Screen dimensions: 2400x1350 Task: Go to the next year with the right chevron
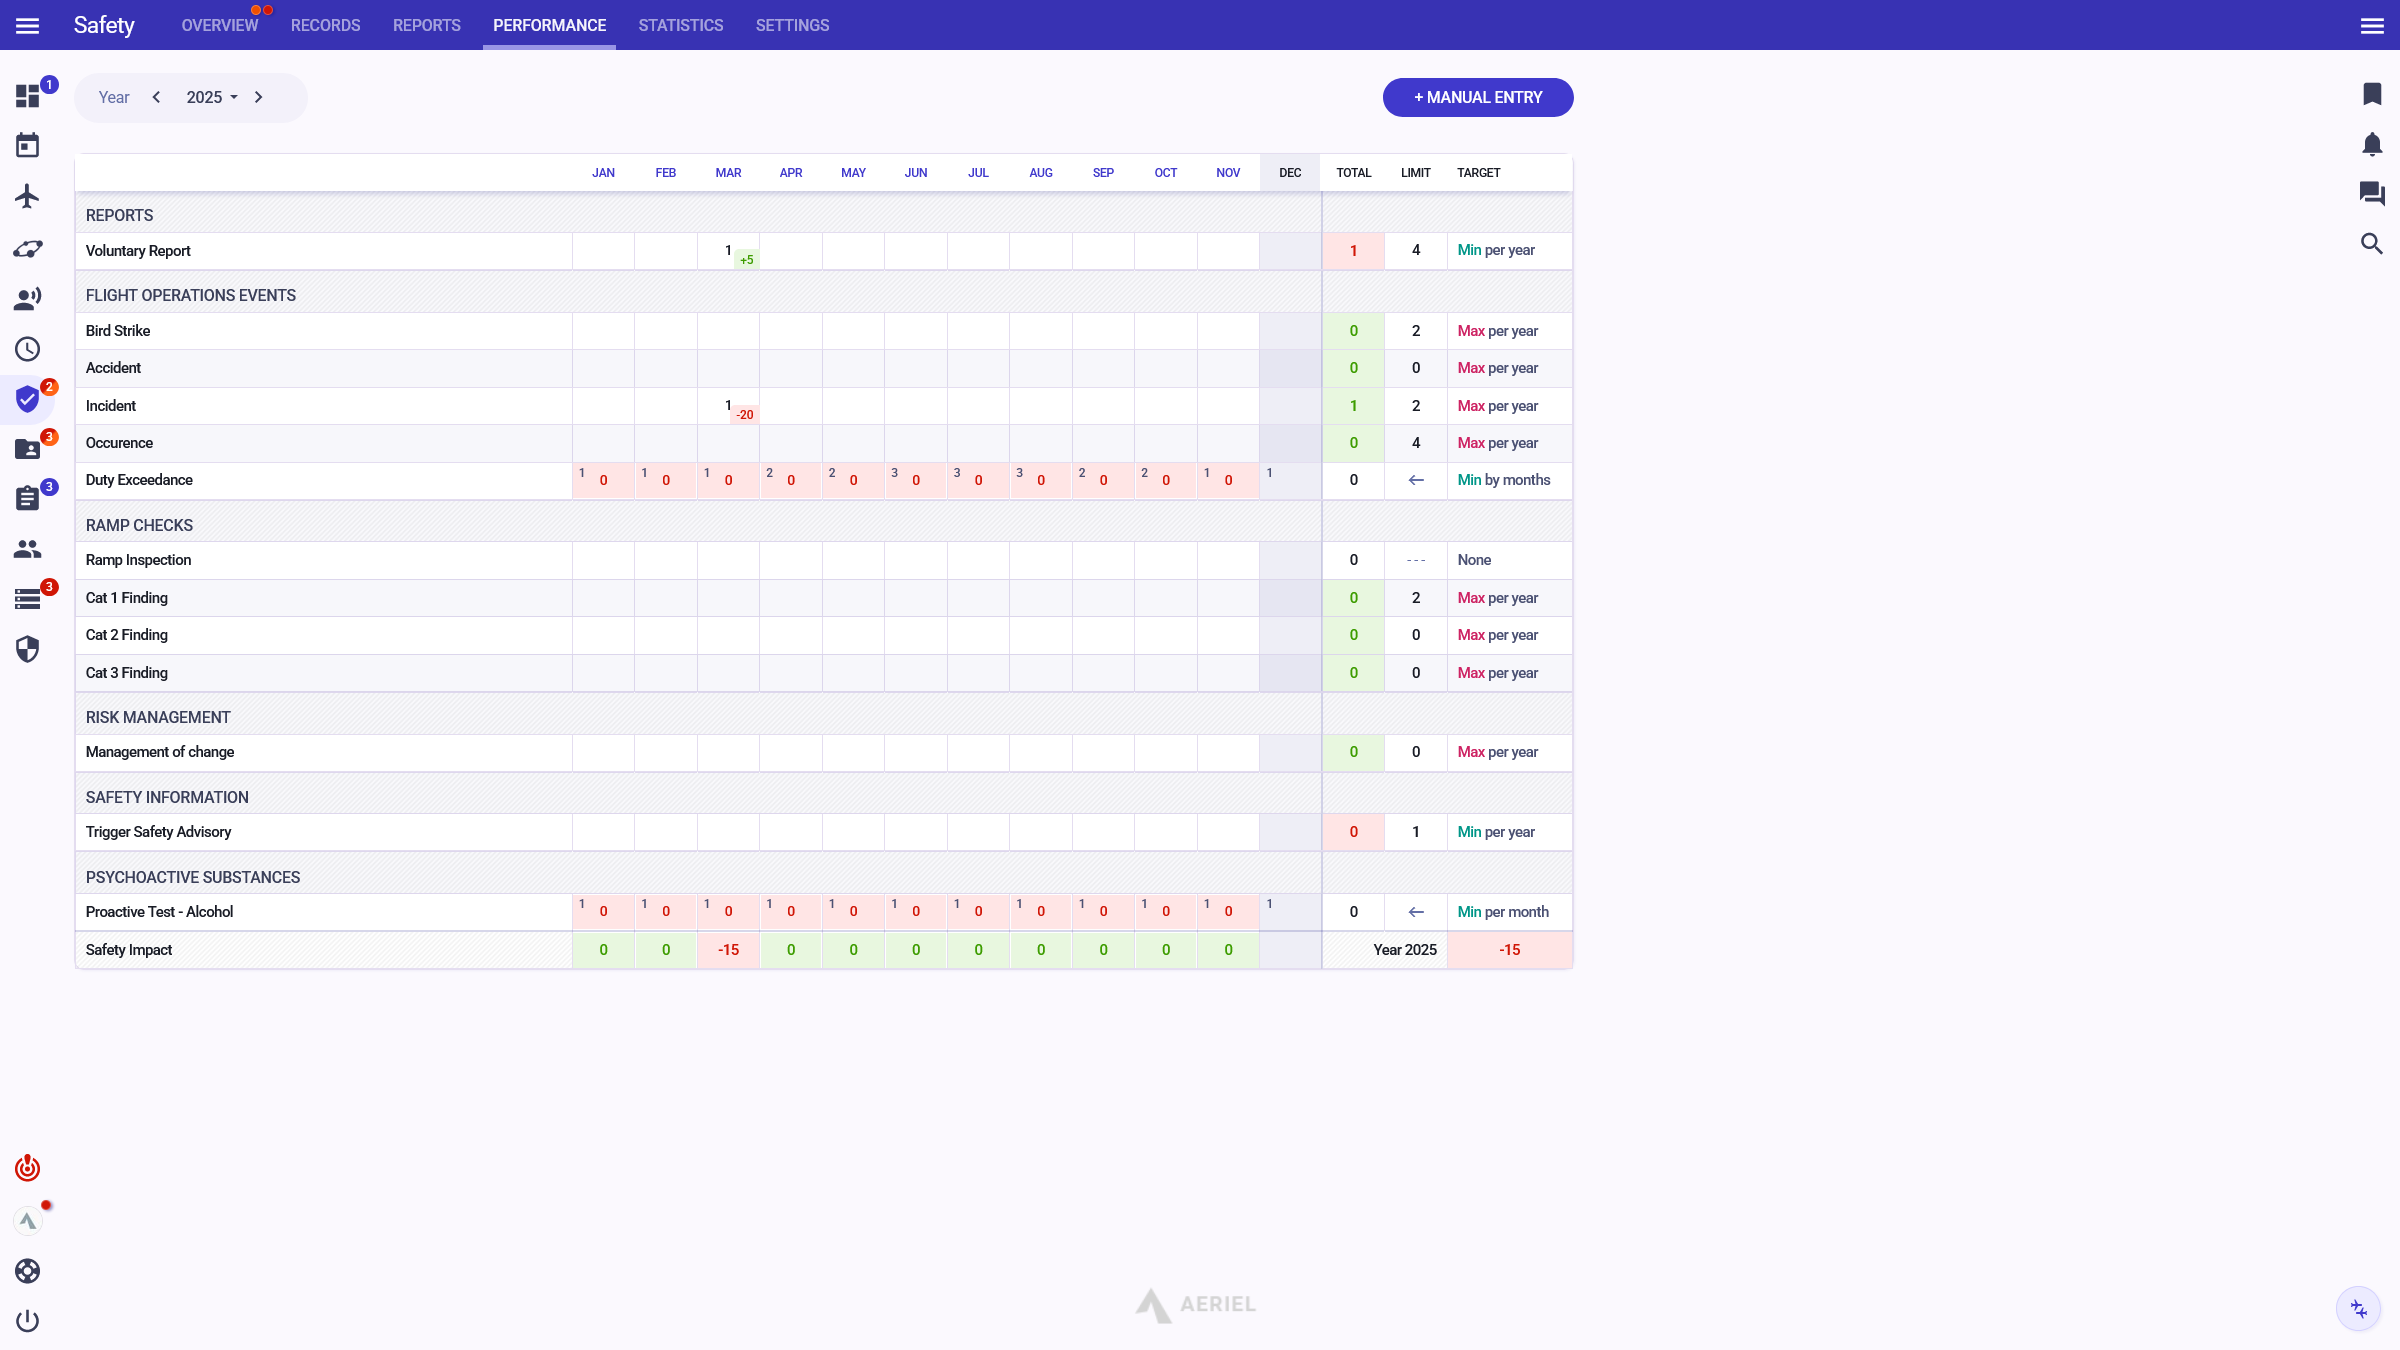tap(259, 97)
